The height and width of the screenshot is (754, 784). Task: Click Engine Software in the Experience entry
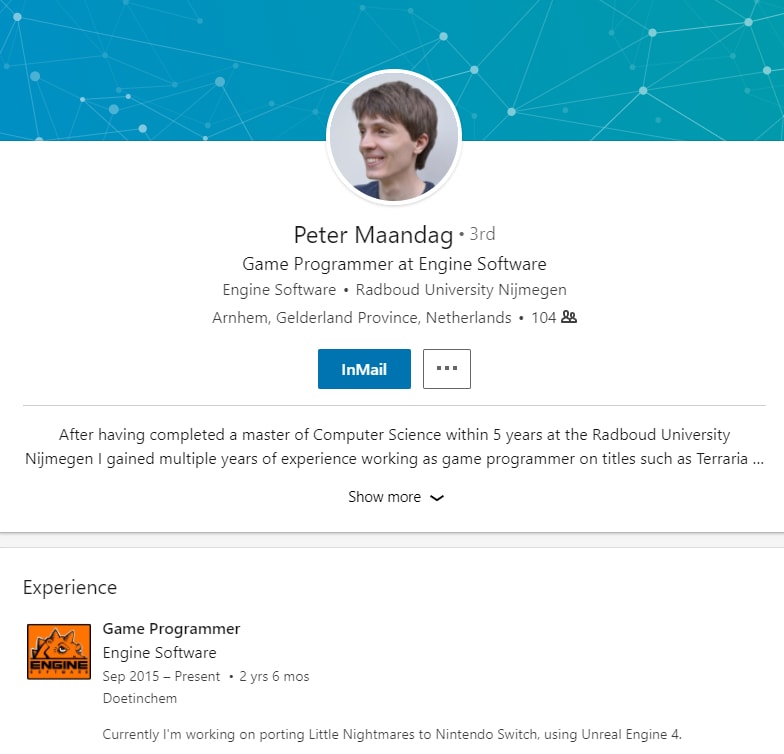(159, 653)
